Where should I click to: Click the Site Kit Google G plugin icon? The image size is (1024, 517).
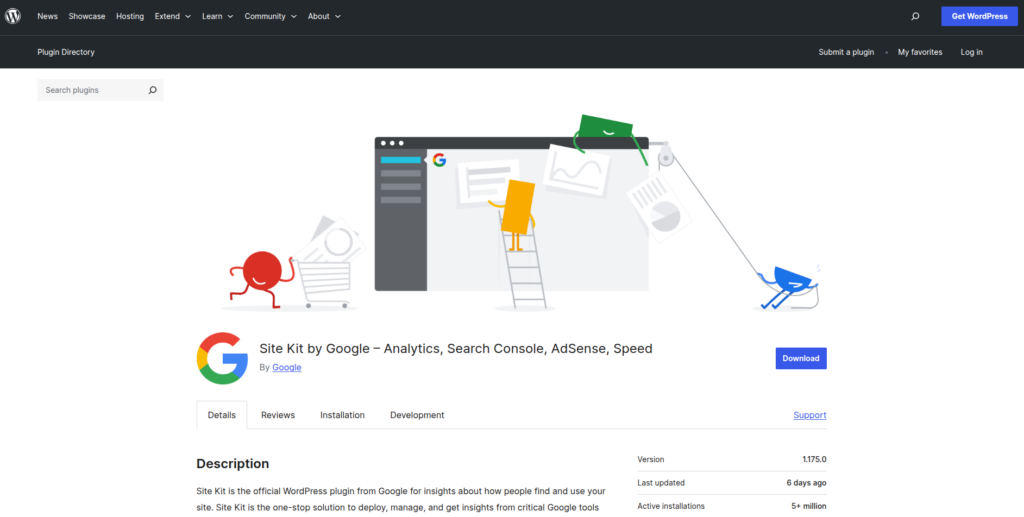tap(222, 358)
